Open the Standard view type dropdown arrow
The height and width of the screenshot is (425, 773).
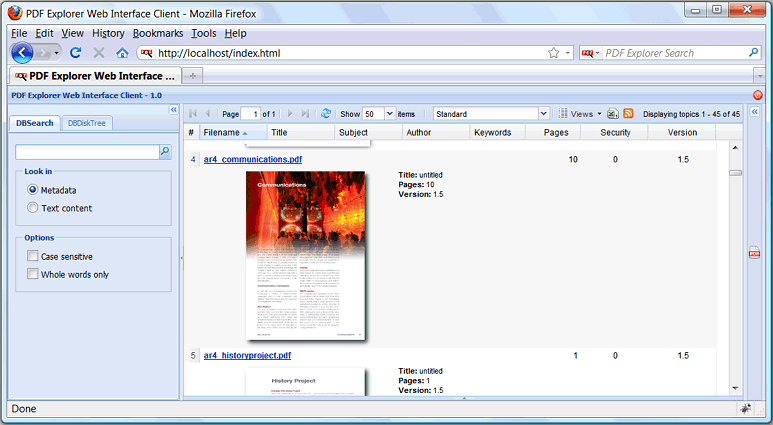[x=543, y=114]
